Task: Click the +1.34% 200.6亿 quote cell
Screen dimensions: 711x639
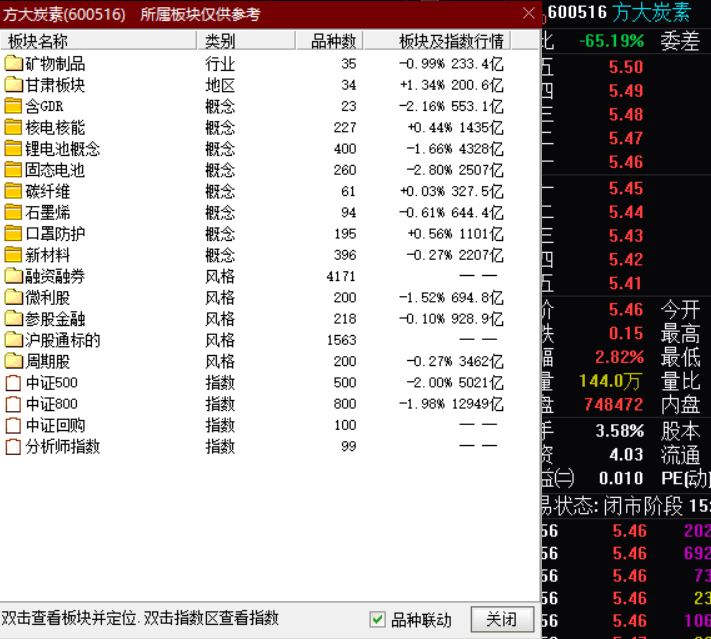Action: (451, 85)
